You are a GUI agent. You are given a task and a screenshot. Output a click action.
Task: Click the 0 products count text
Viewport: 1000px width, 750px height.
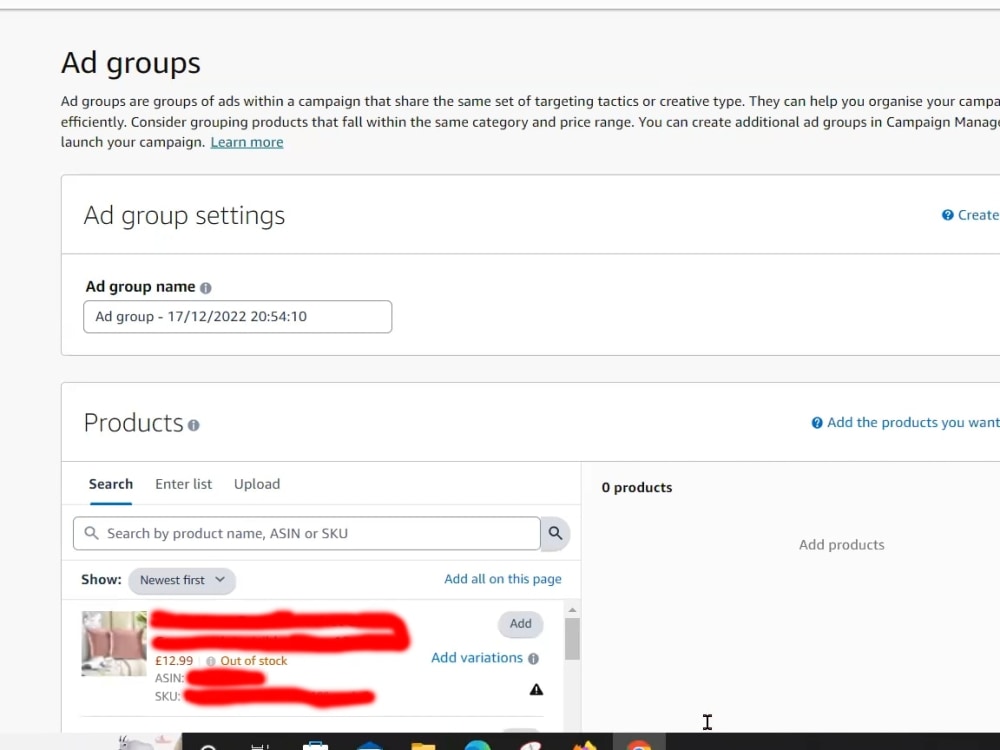pyautogui.click(x=636, y=487)
